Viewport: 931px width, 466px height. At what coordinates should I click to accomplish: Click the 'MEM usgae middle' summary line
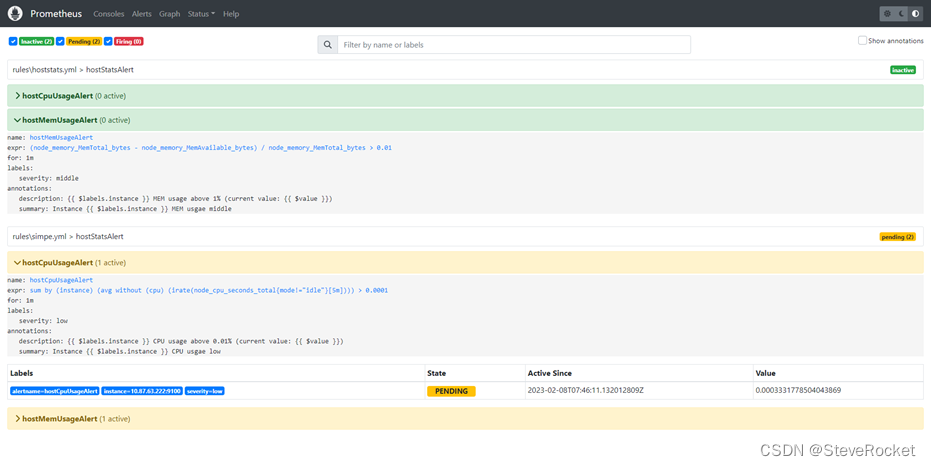(125, 209)
